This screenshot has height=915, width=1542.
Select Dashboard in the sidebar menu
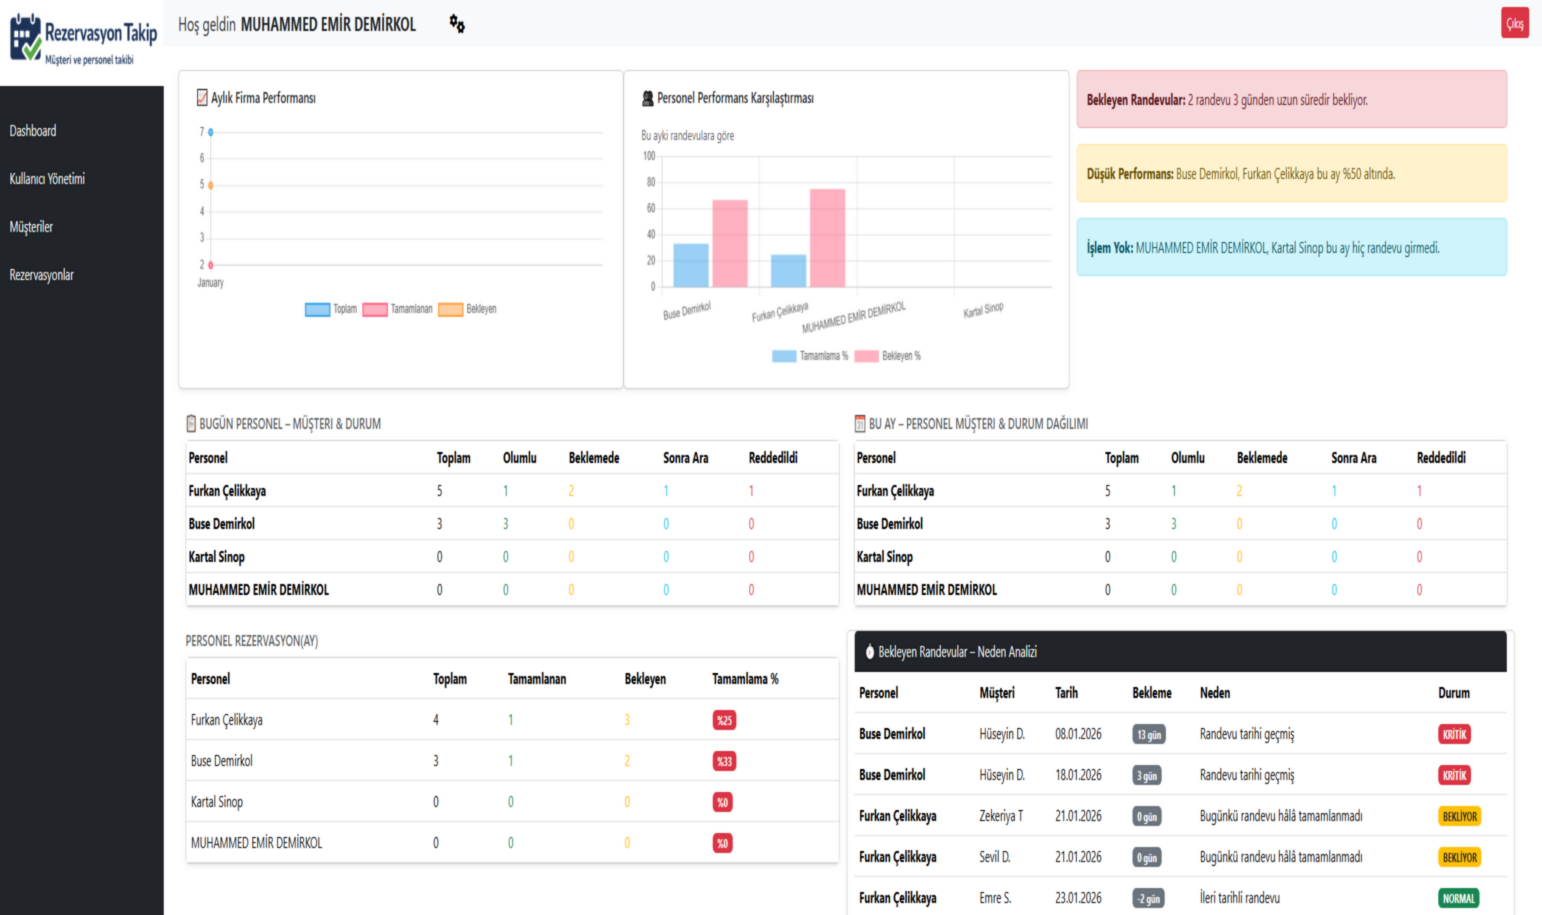33,131
